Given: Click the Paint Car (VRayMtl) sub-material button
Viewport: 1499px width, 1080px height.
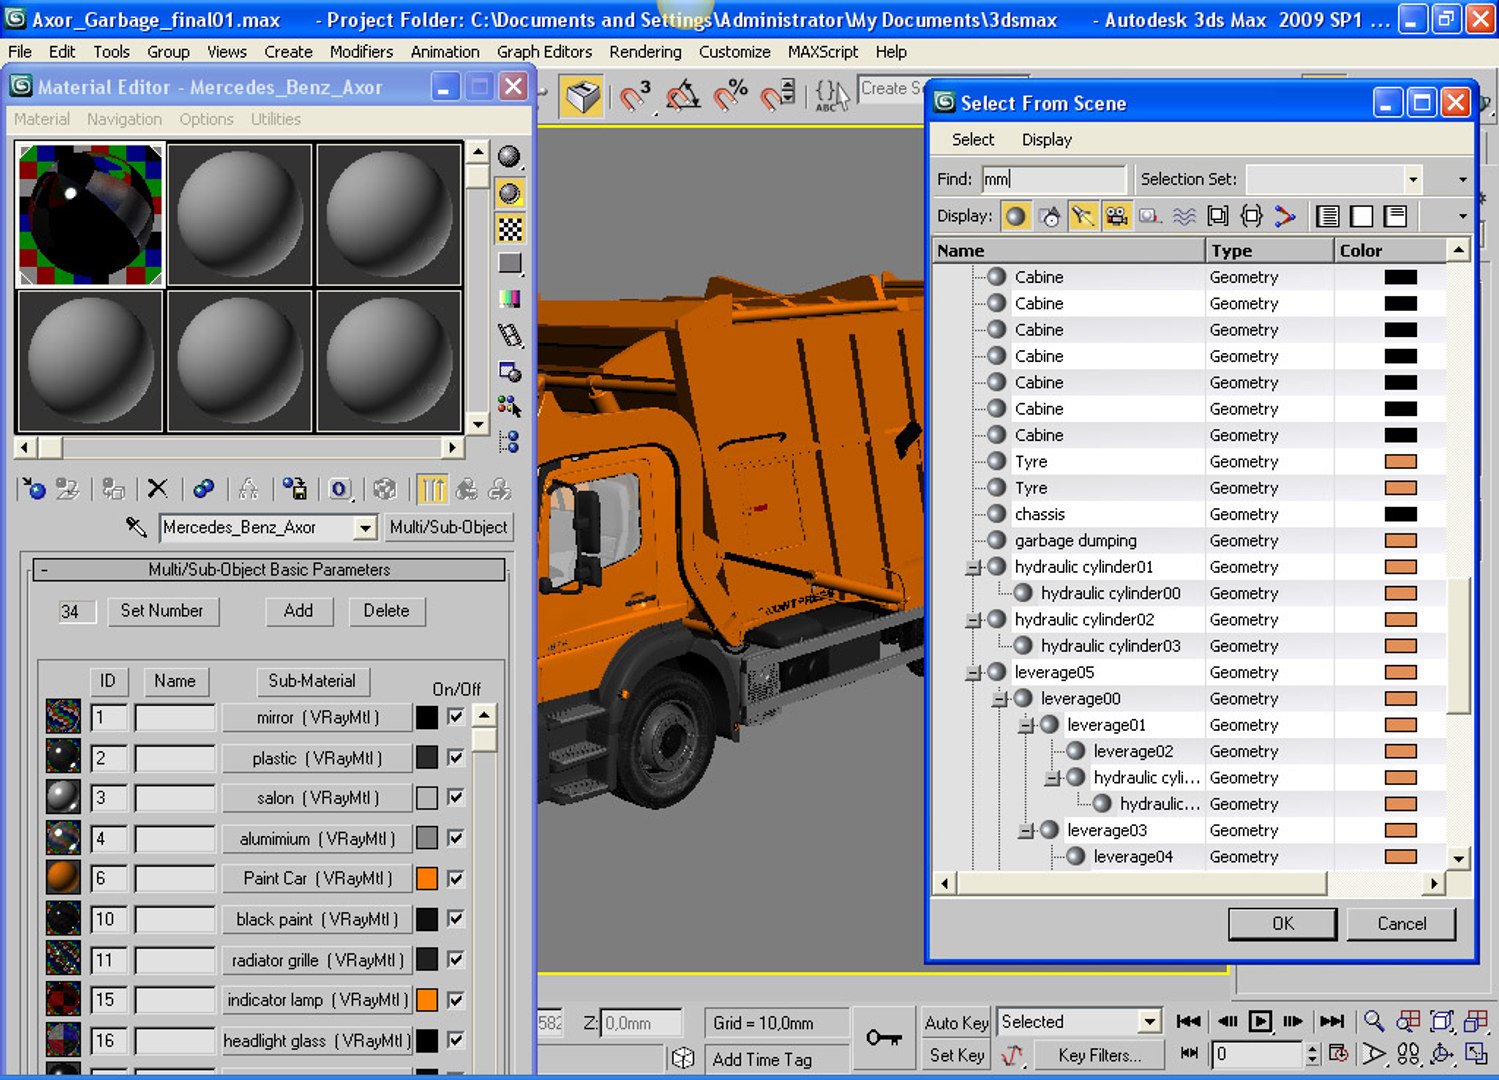Looking at the screenshot, I should pos(317,879).
